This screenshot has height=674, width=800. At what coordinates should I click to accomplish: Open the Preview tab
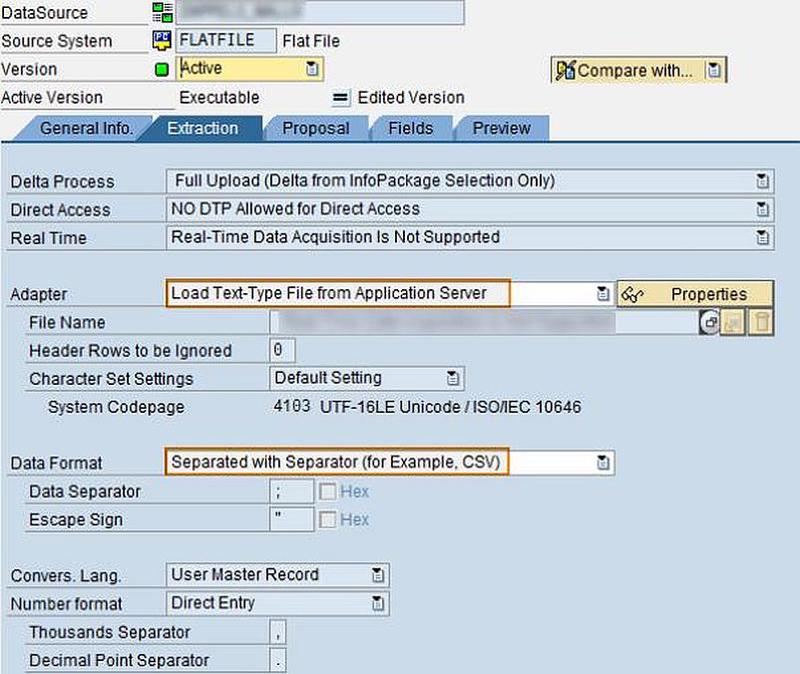(x=501, y=128)
